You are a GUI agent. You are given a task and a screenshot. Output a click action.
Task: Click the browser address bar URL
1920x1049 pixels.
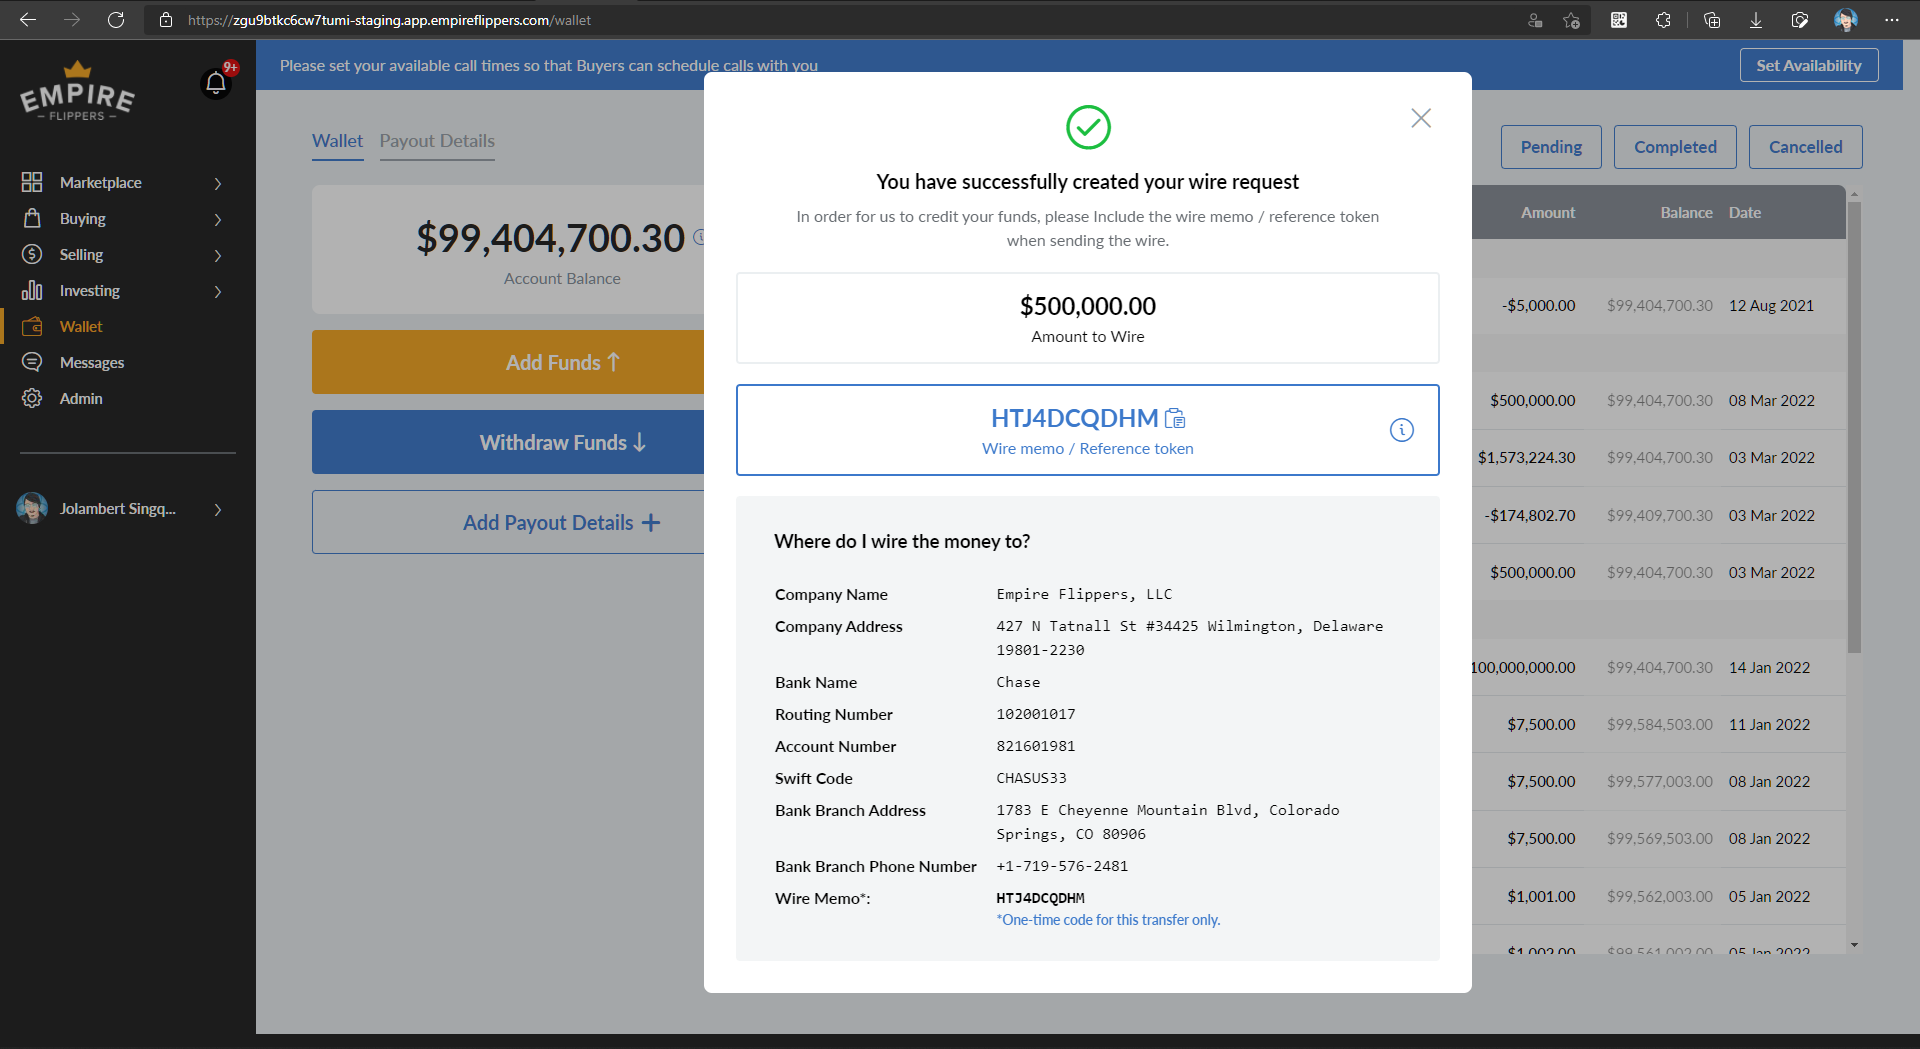click(389, 20)
